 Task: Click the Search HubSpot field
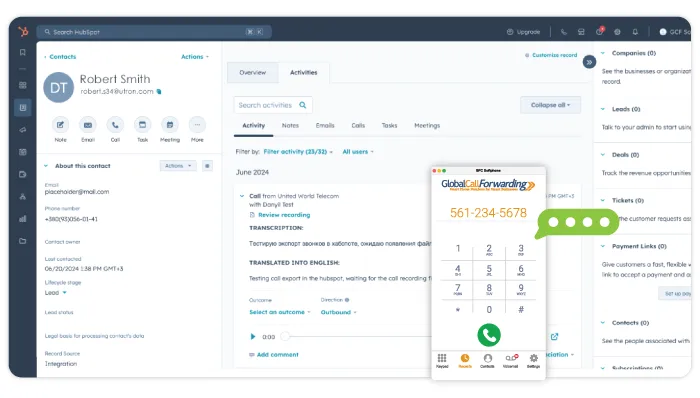154,32
